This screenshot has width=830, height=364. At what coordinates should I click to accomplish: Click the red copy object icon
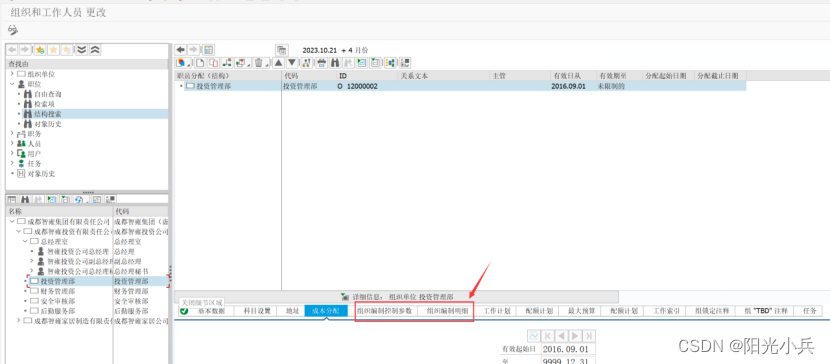point(213,63)
